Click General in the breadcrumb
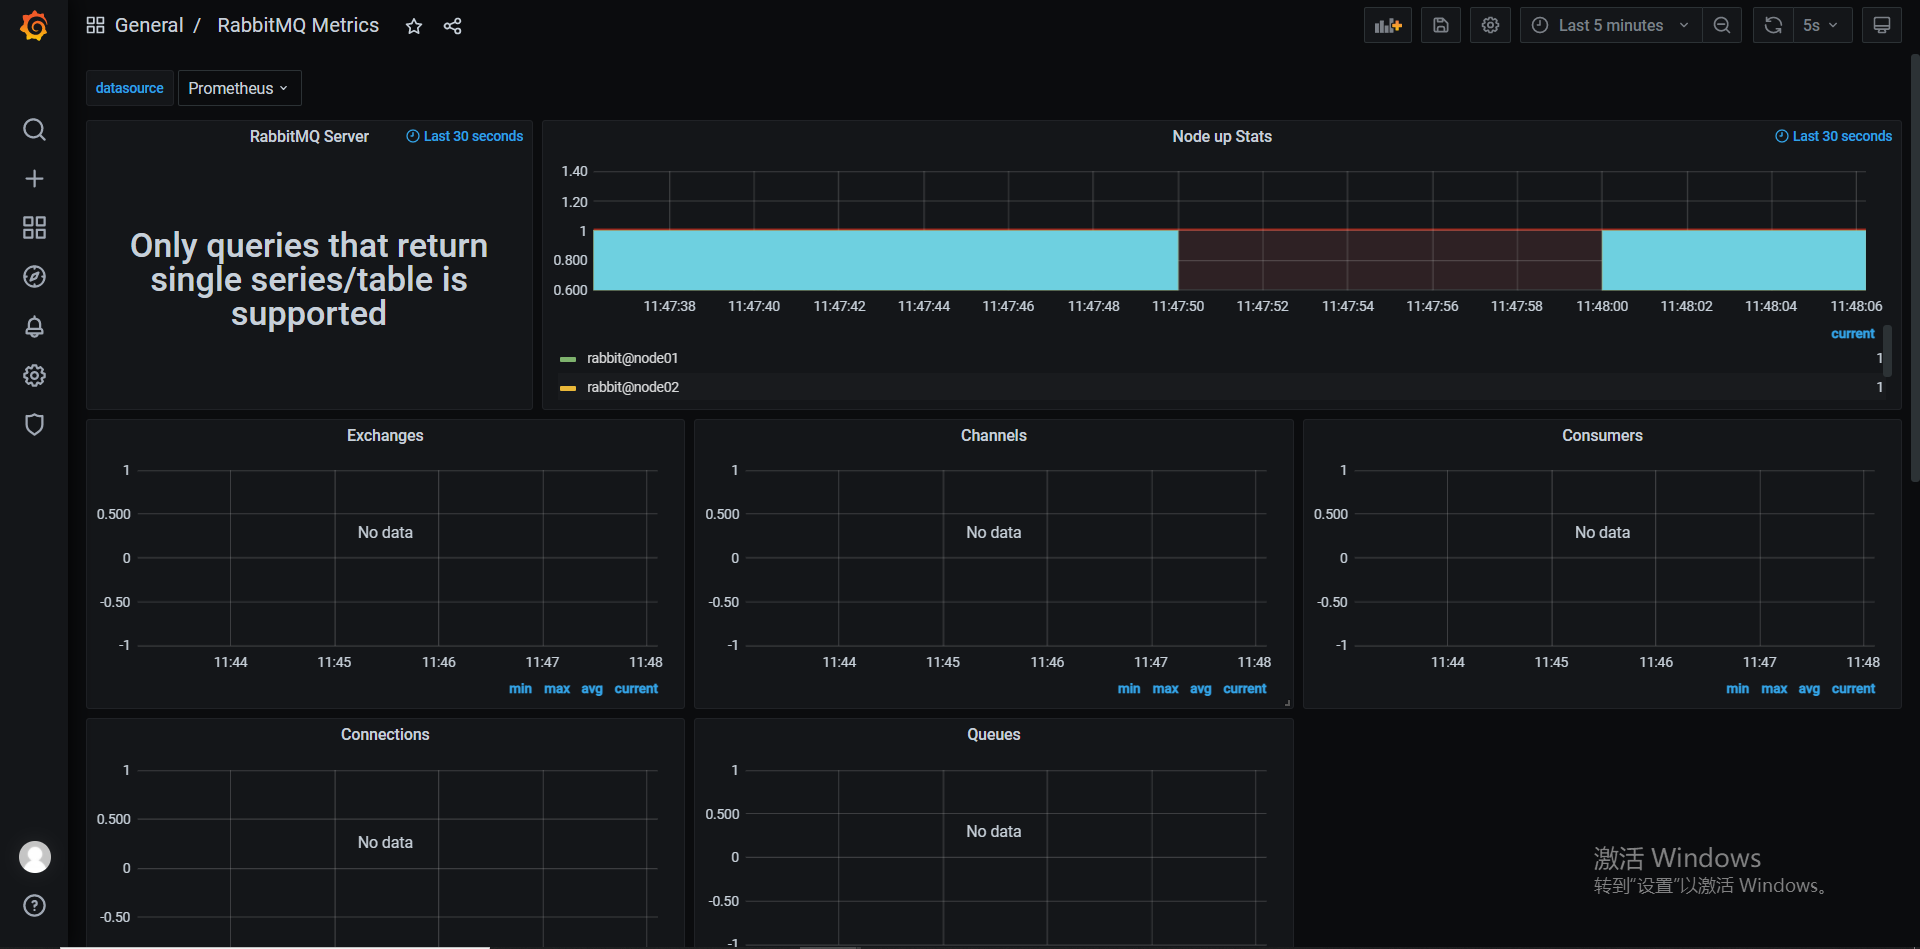Viewport: 1920px width, 949px height. [151, 25]
